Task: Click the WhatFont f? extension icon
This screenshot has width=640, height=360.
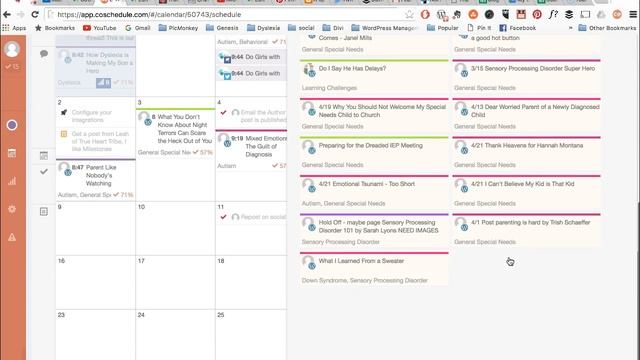Action: (x=553, y=15)
